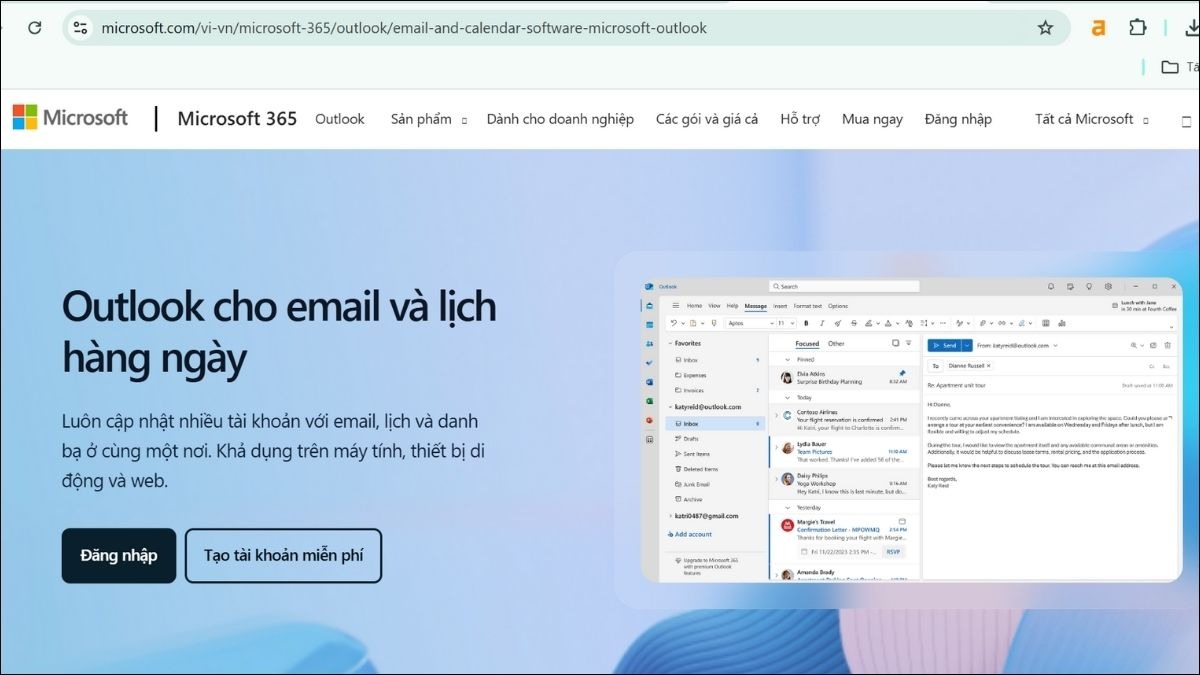Collapse katyreid@outlook.com account in preview
The width and height of the screenshot is (1200, 675).
[670, 407]
